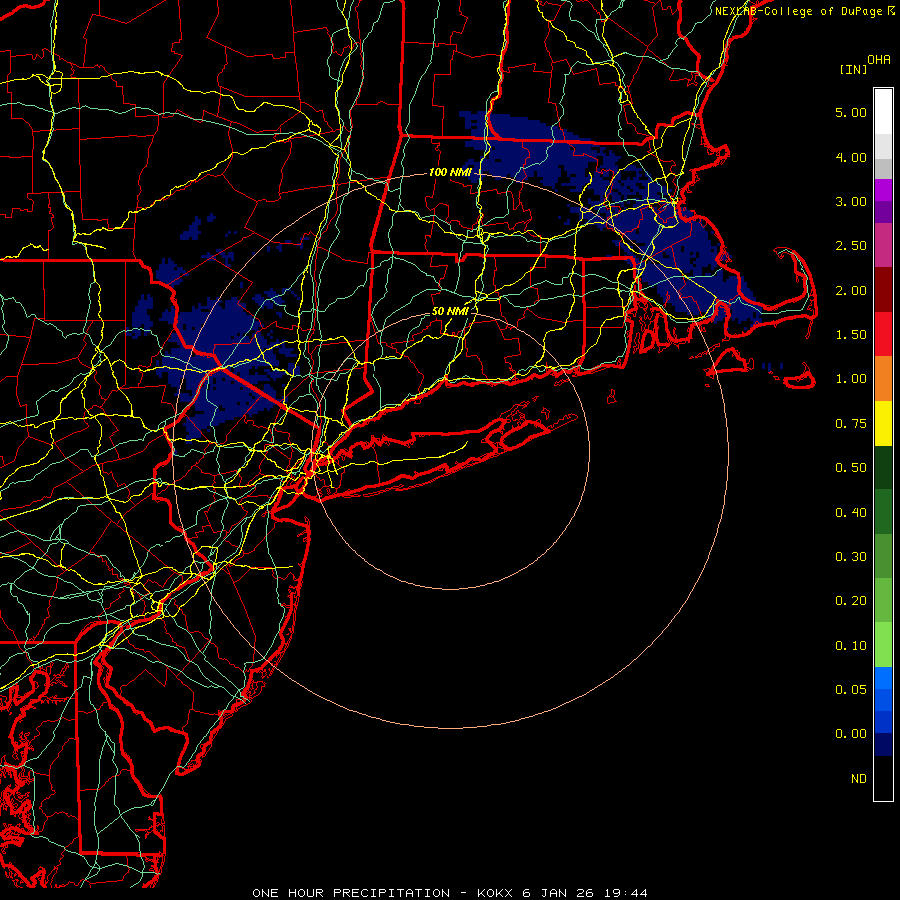
Task: Click the orange legend color block
Action: (883, 379)
